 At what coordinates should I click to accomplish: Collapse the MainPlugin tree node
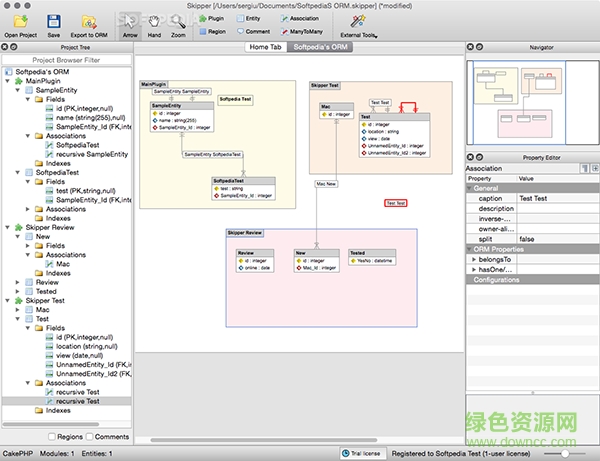pos(8,81)
